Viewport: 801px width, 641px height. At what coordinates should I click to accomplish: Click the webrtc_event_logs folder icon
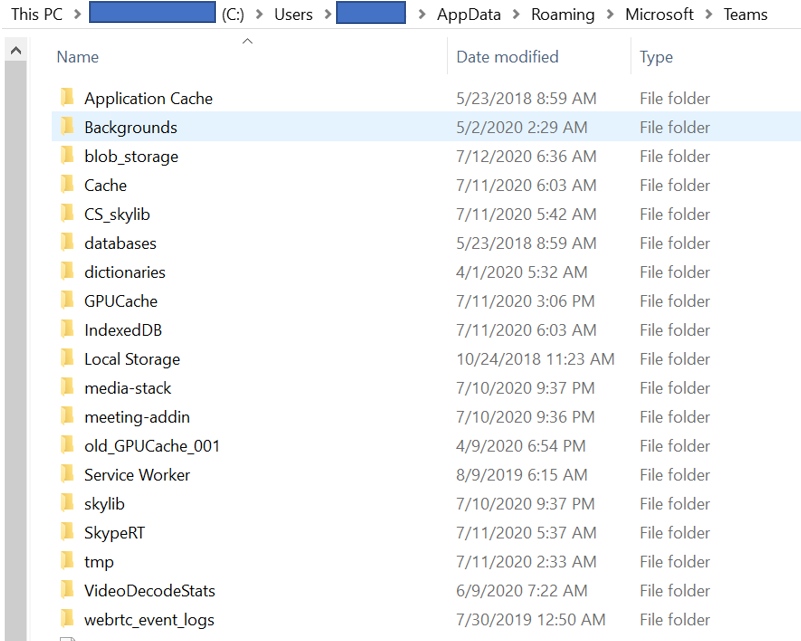point(67,619)
